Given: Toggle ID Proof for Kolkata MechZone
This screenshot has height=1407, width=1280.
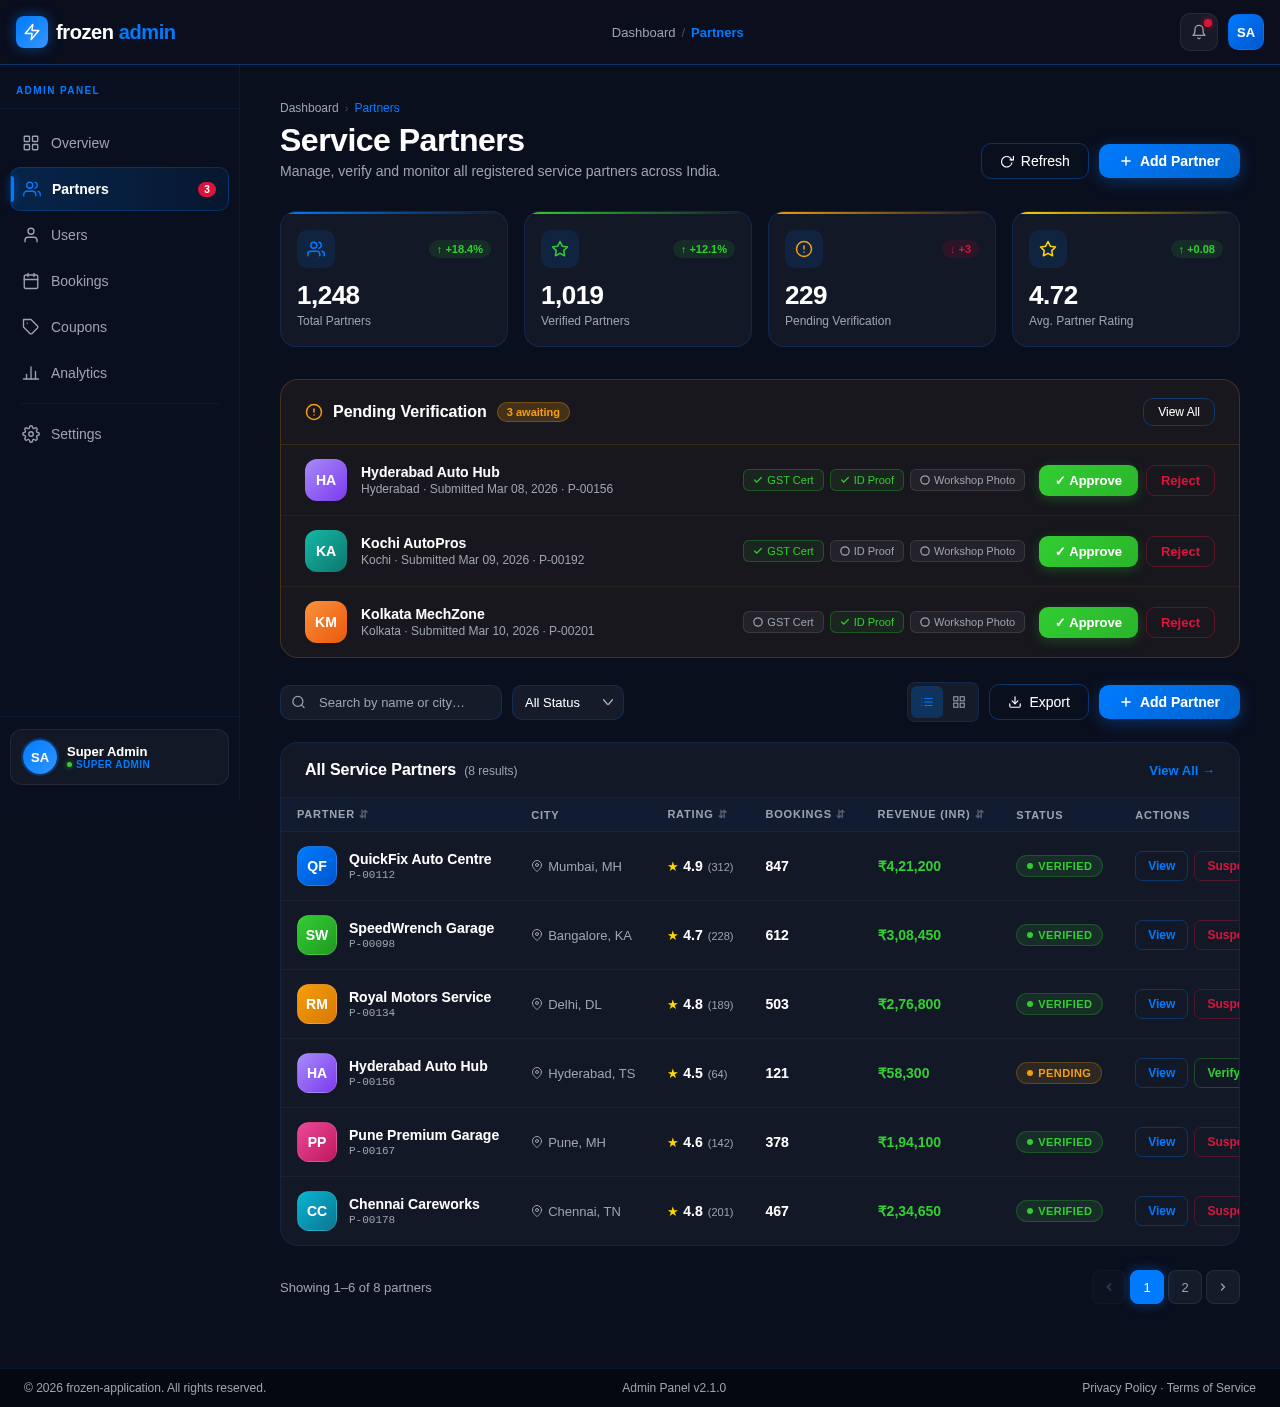Looking at the screenshot, I should (866, 622).
